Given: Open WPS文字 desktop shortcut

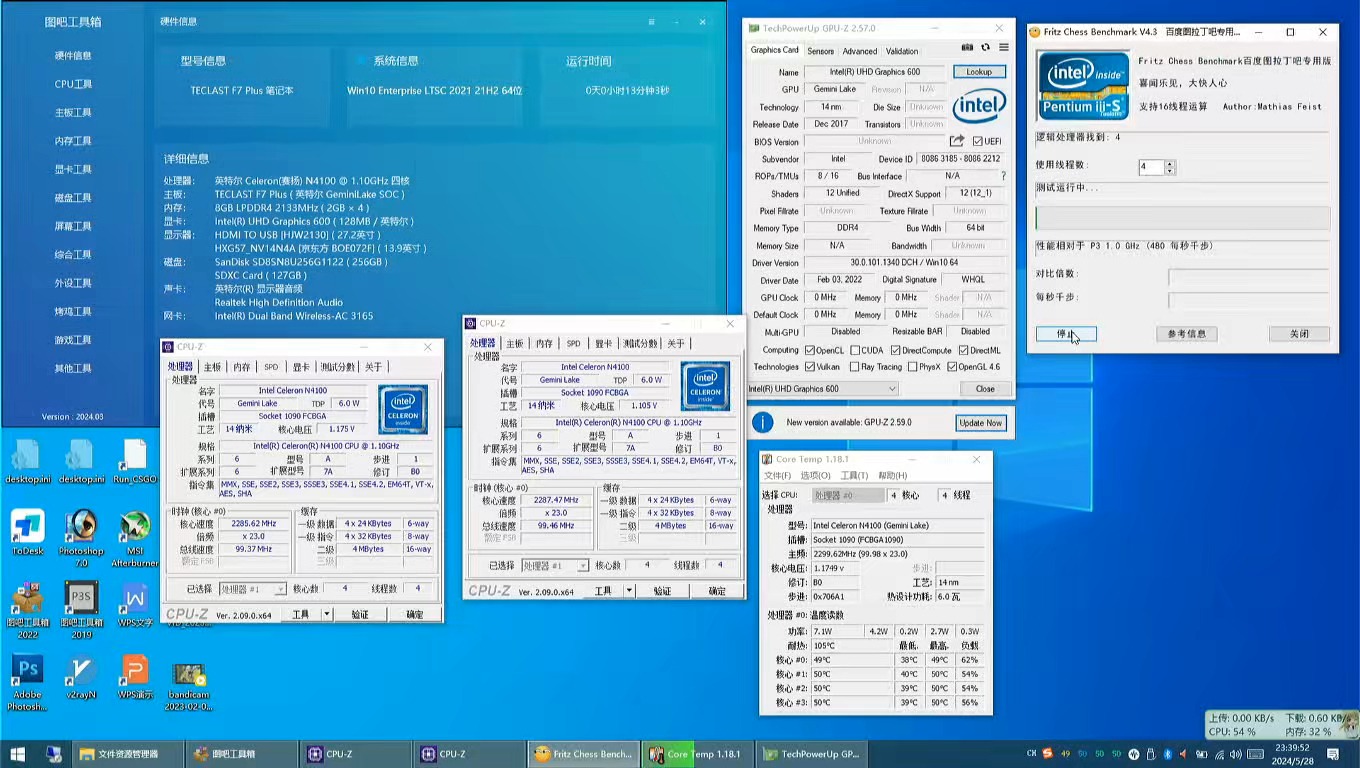Looking at the screenshot, I should click(x=135, y=604).
